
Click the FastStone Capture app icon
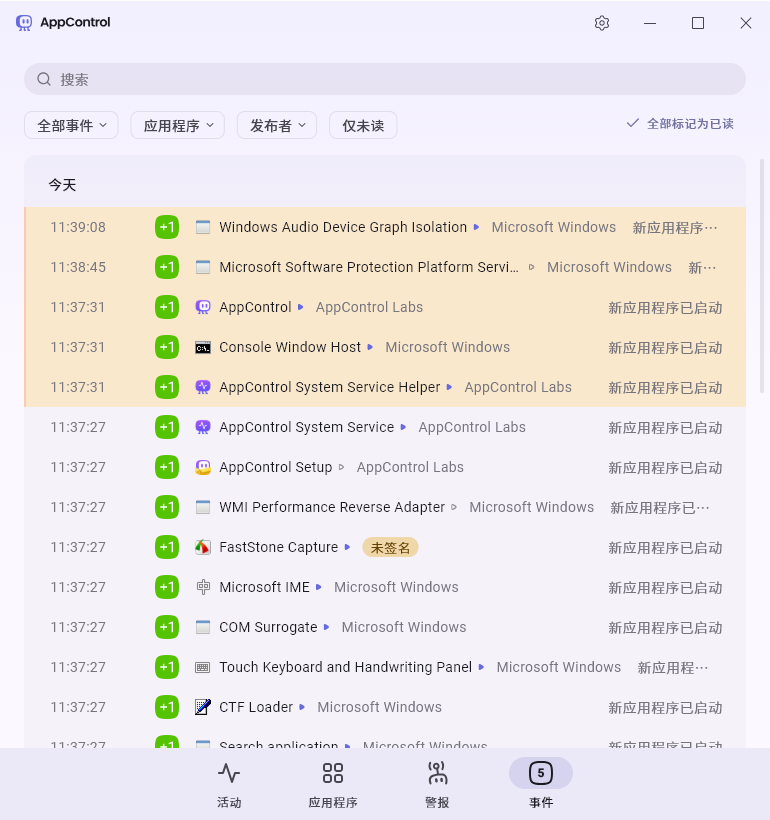(203, 547)
